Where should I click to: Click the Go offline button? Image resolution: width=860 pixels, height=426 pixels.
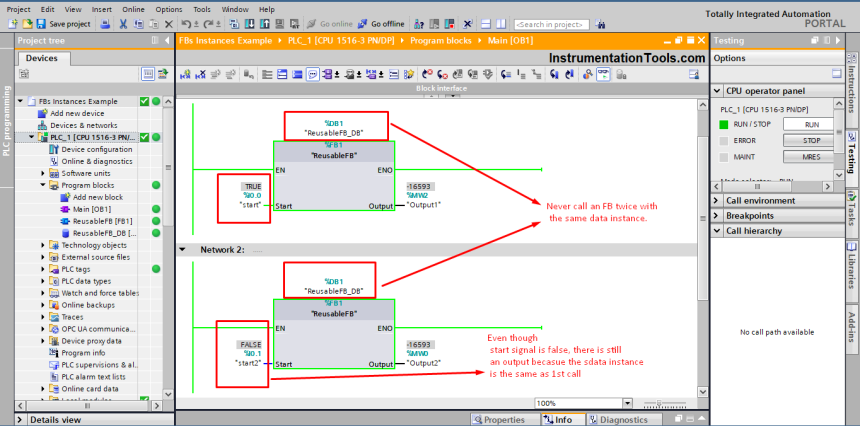click(x=381, y=24)
